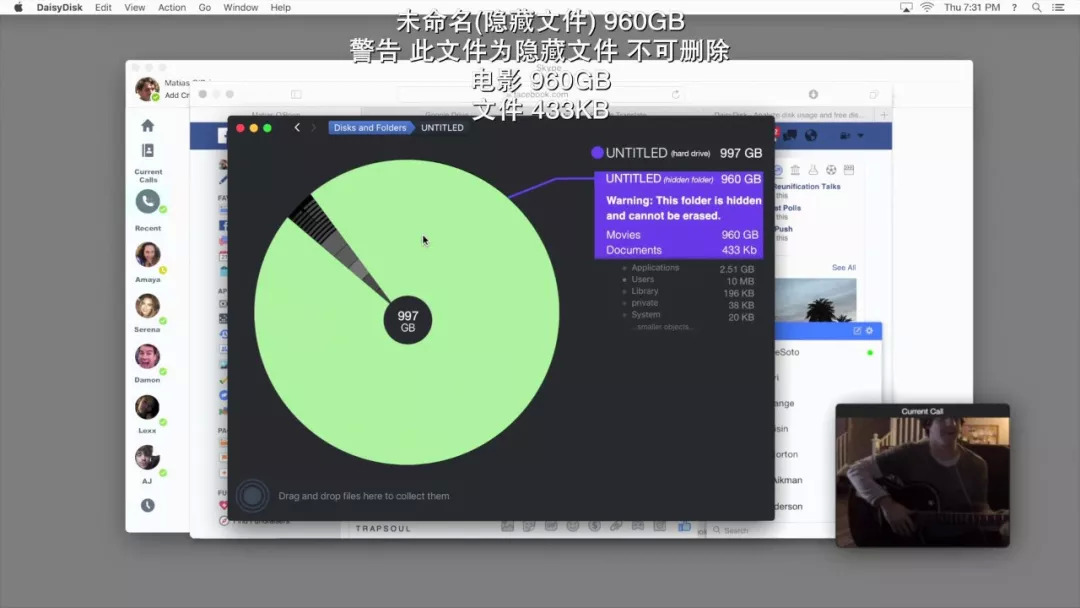The image size is (1080, 608).
Task: Click the See All link on Facebook
Action: click(x=843, y=267)
